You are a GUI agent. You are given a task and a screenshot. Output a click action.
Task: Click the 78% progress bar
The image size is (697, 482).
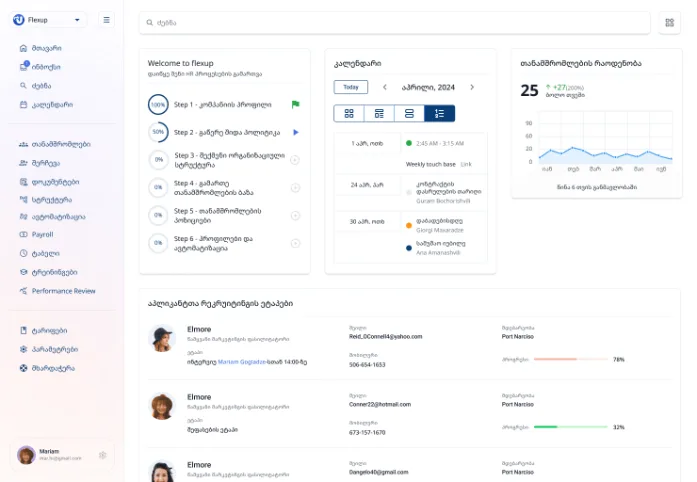tap(571, 359)
